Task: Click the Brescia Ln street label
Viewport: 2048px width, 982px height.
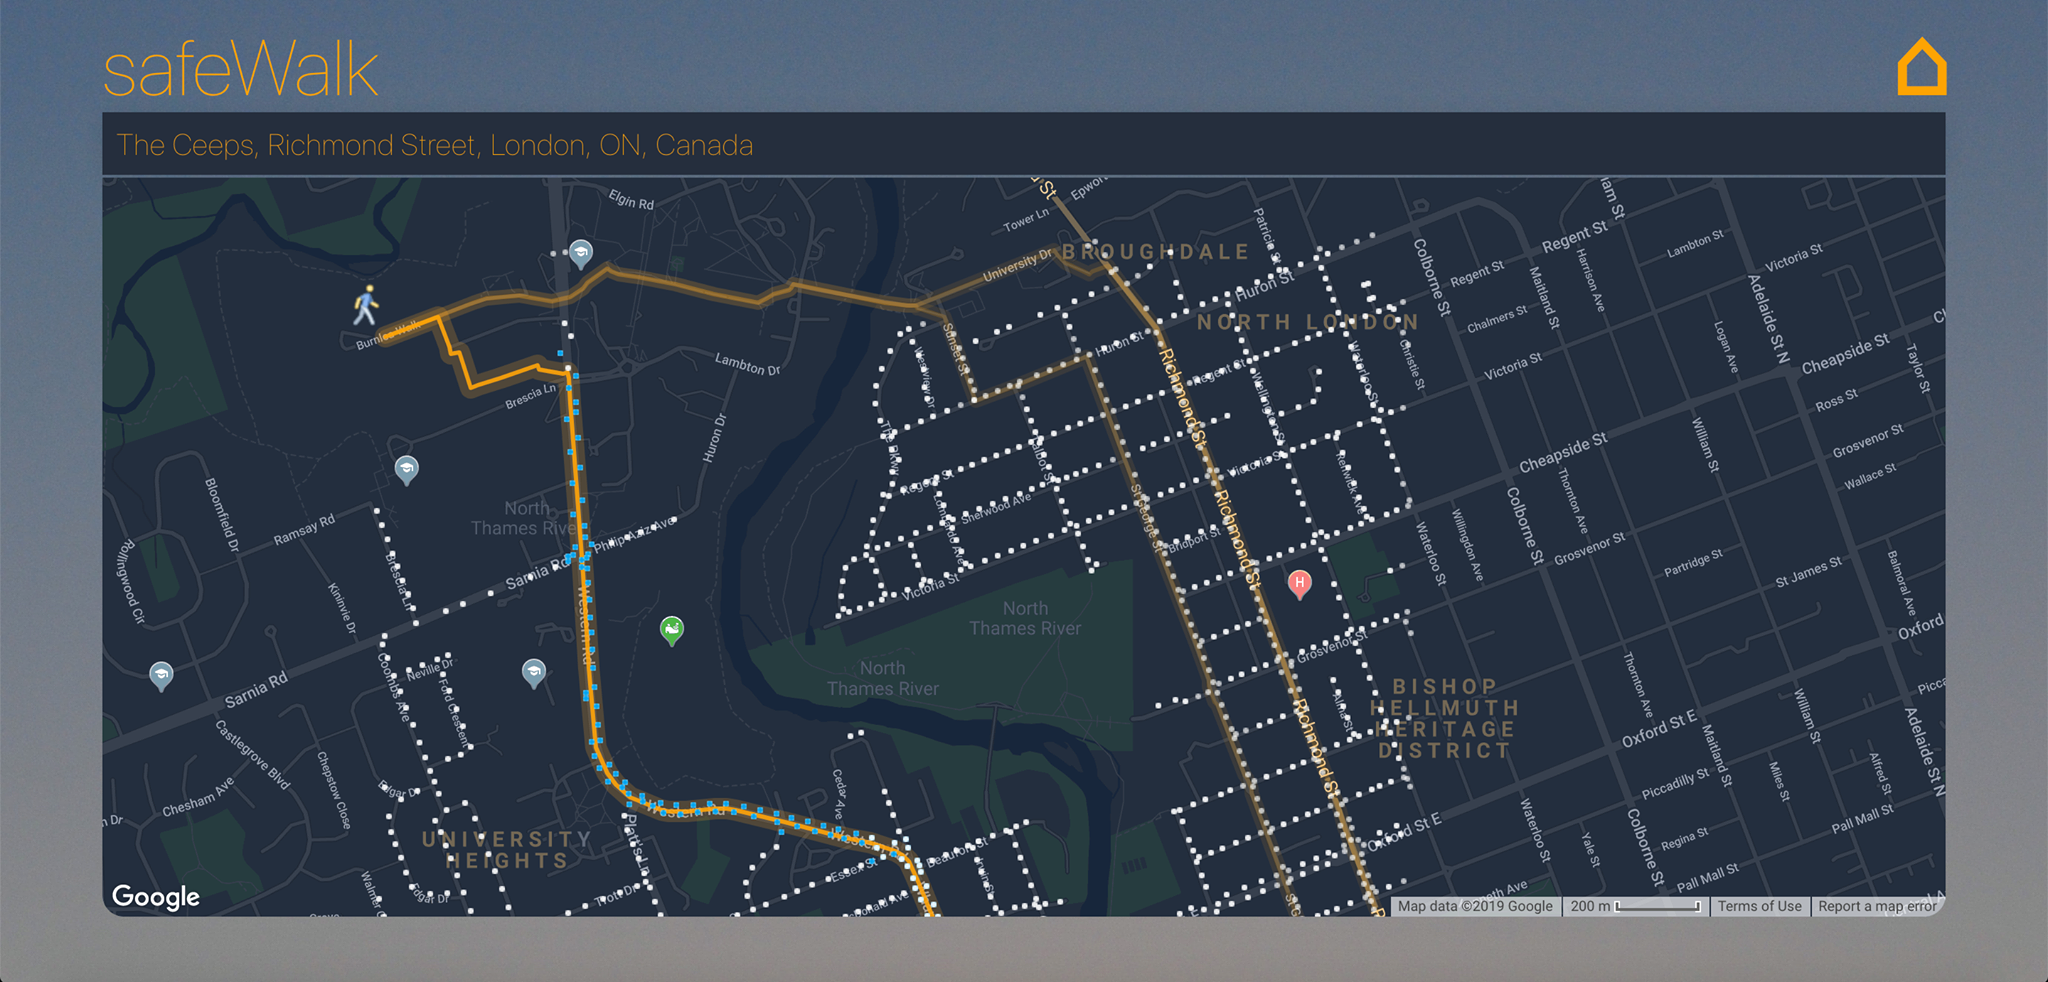Action: coord(530,396)
